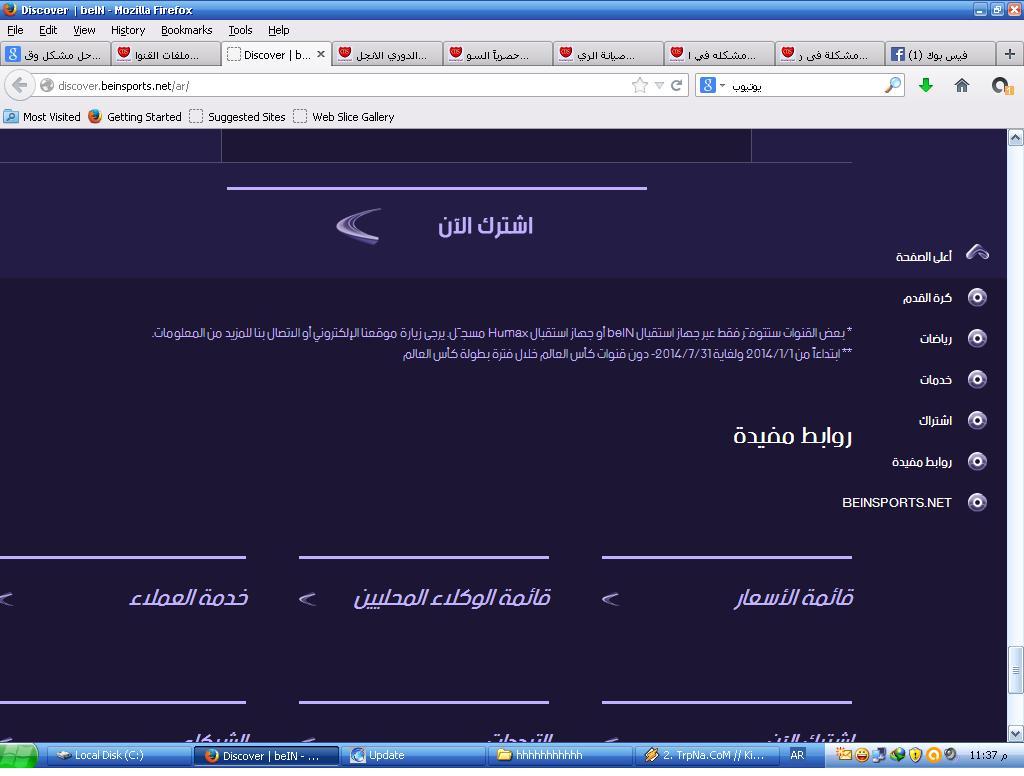Click inside the address bar URL
Viewport: 1024px width, 776px height.
coord(333,86)
